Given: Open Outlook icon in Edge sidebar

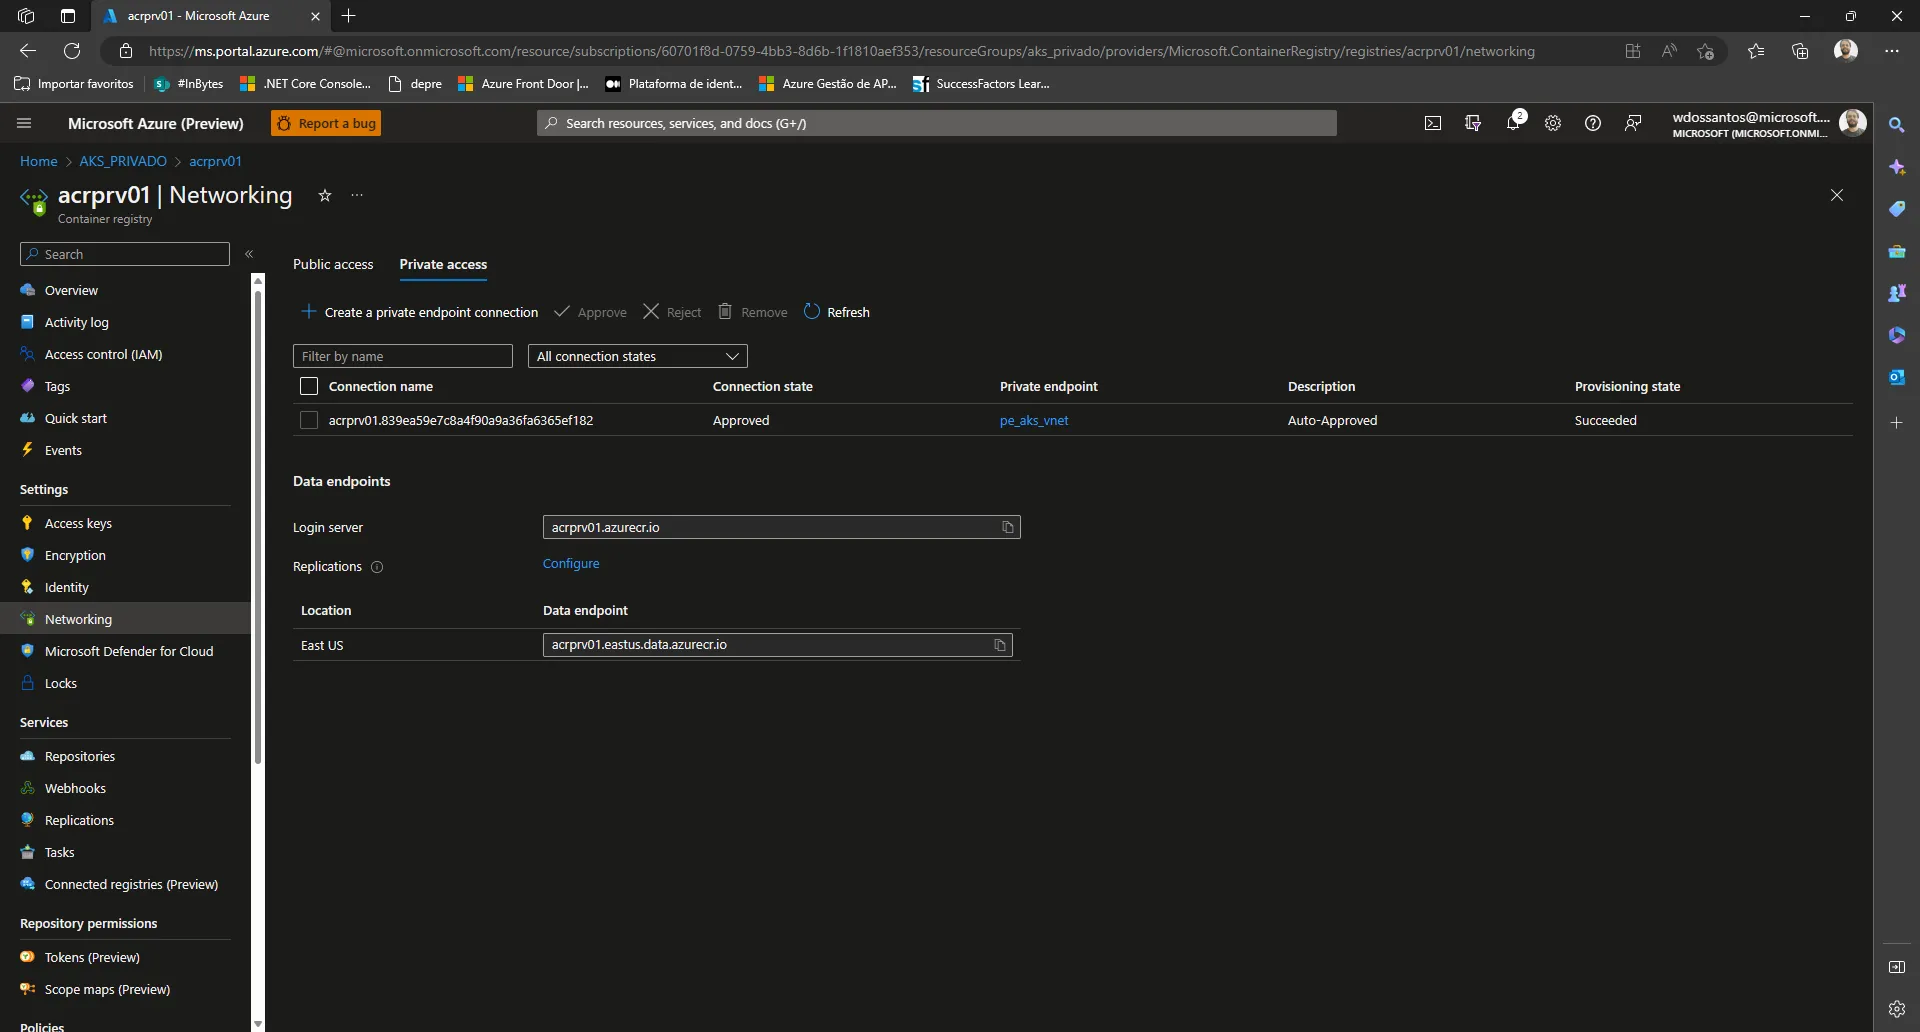Looking at the screenshot, I should pos(1896,377).
